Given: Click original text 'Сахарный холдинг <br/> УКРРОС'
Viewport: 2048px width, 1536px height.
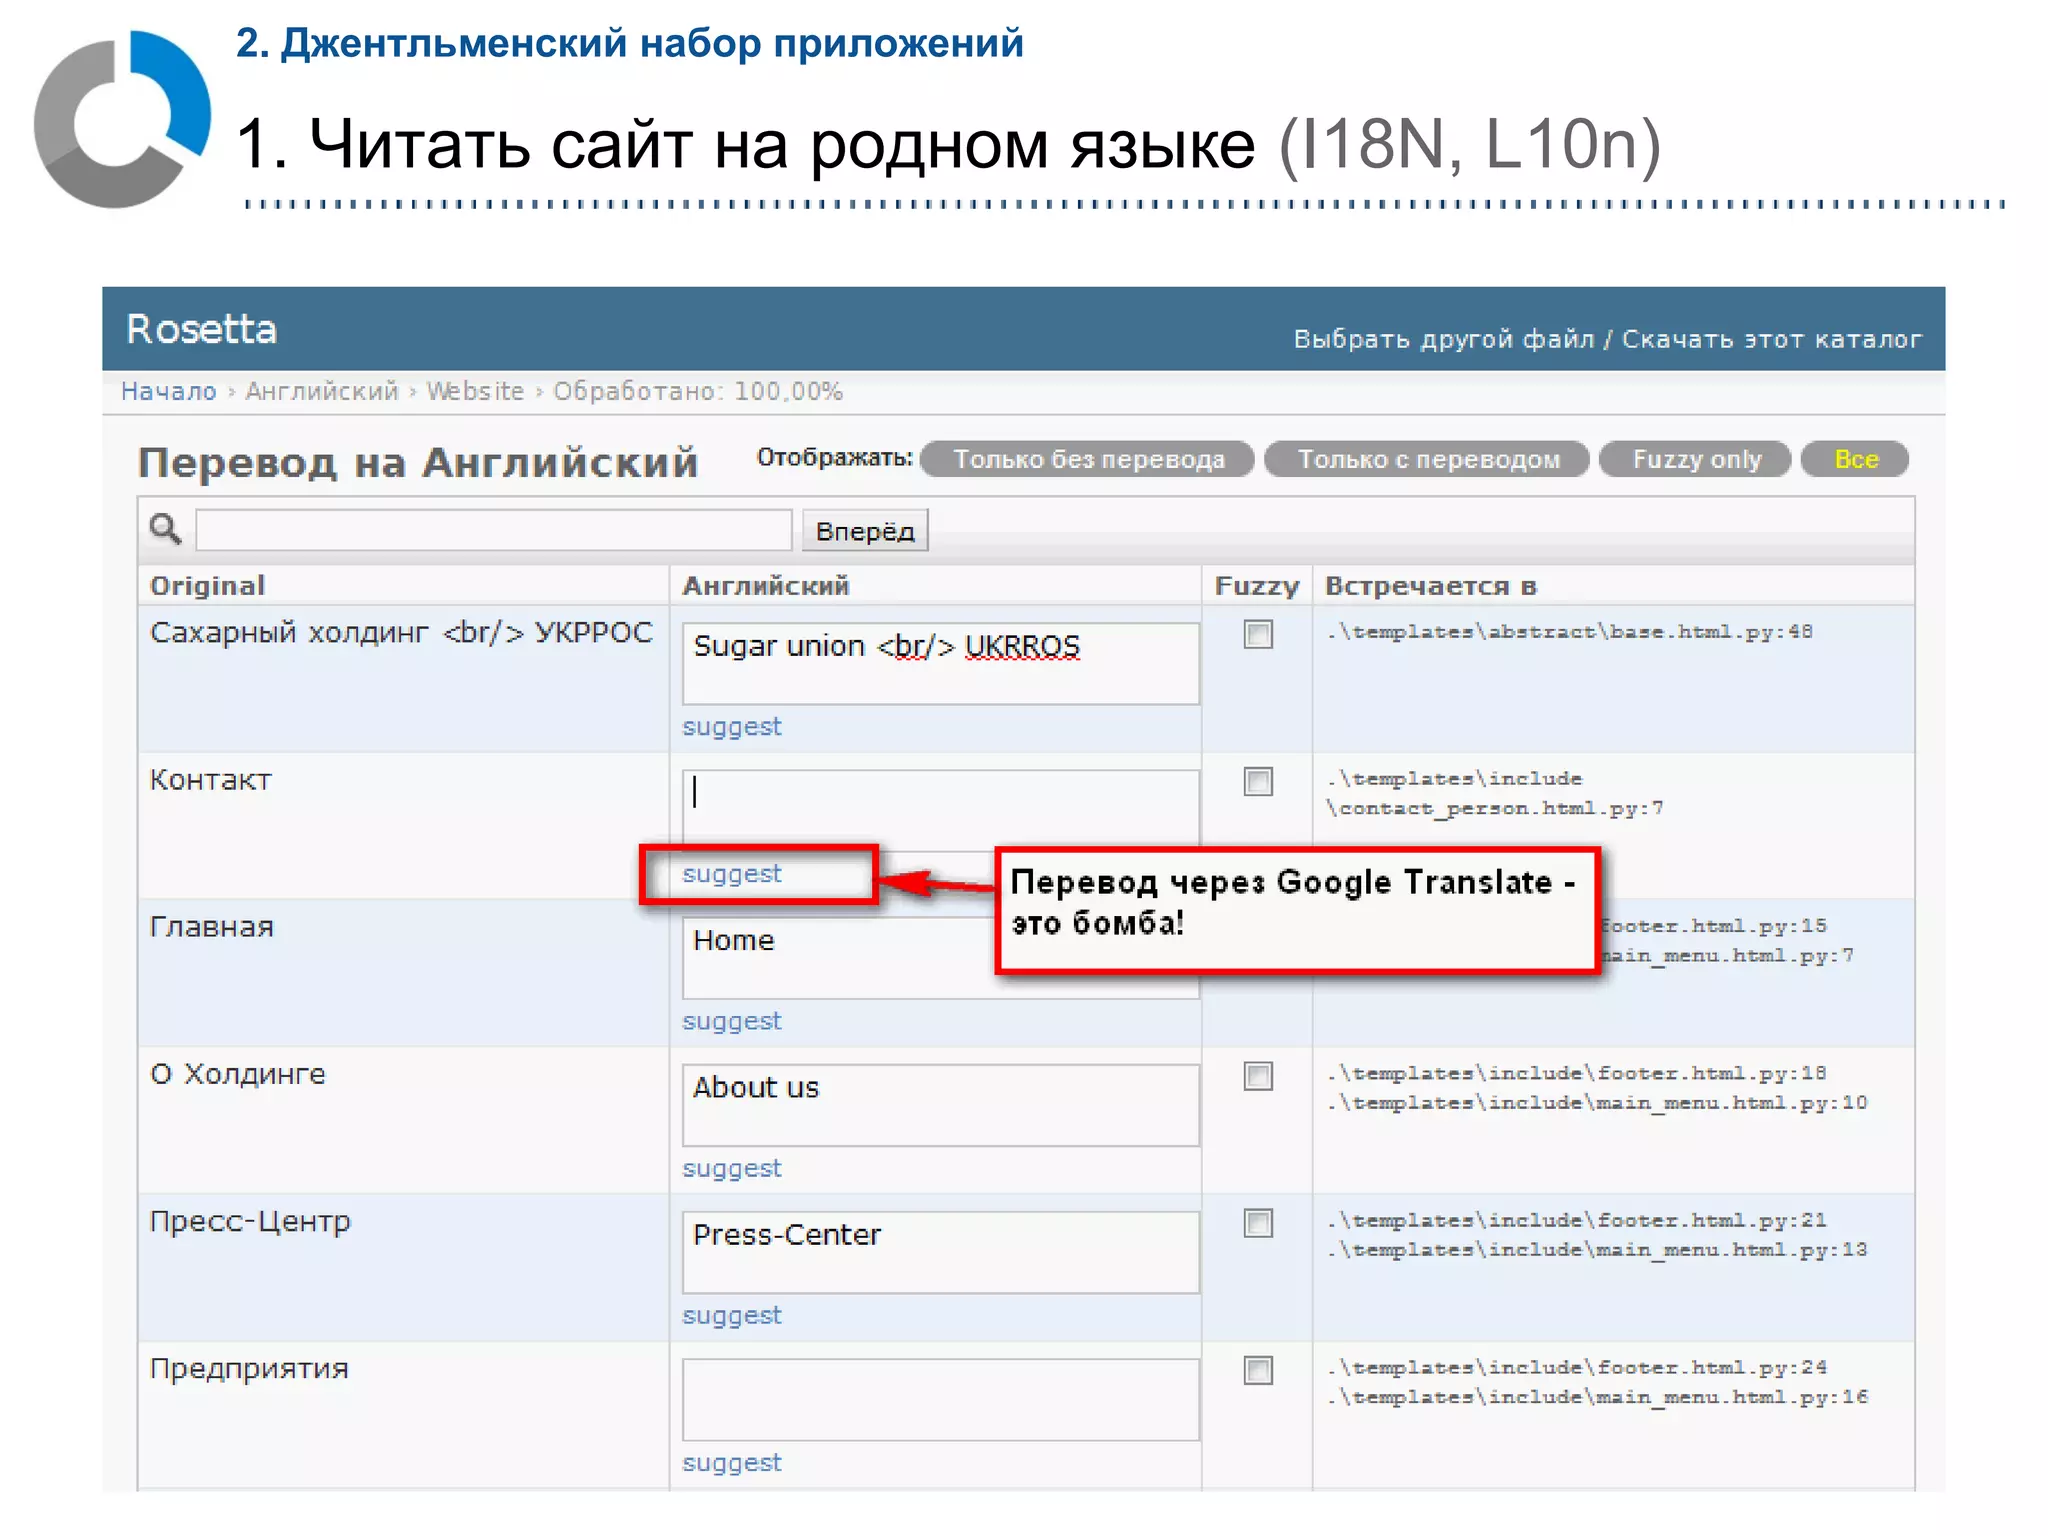Looking at the screenshot, I should [401, 633].
